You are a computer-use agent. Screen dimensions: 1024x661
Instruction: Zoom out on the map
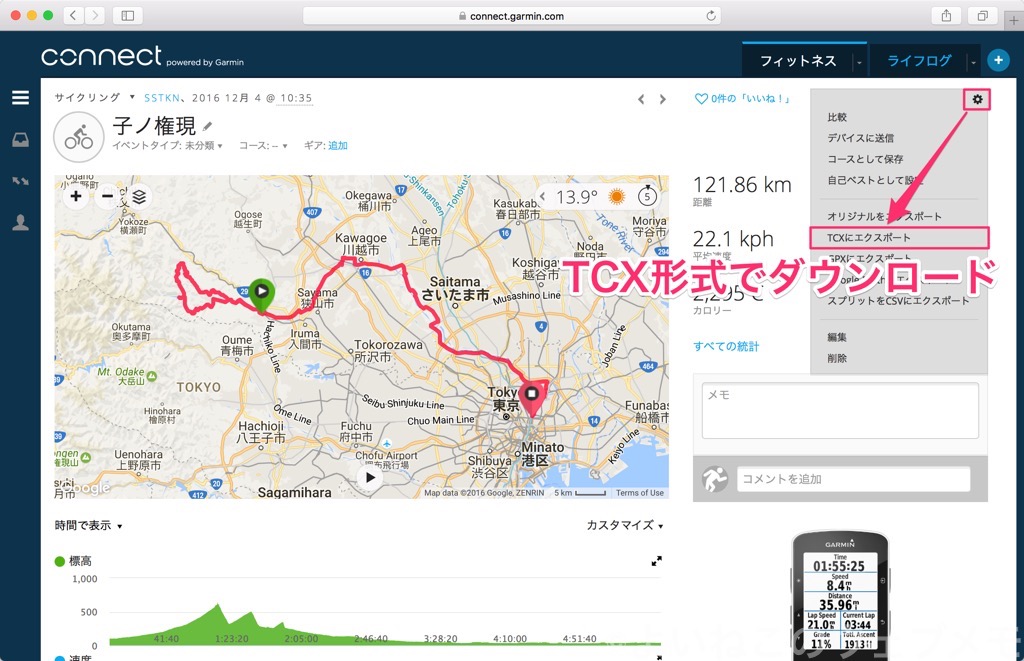tap(107, 197)
